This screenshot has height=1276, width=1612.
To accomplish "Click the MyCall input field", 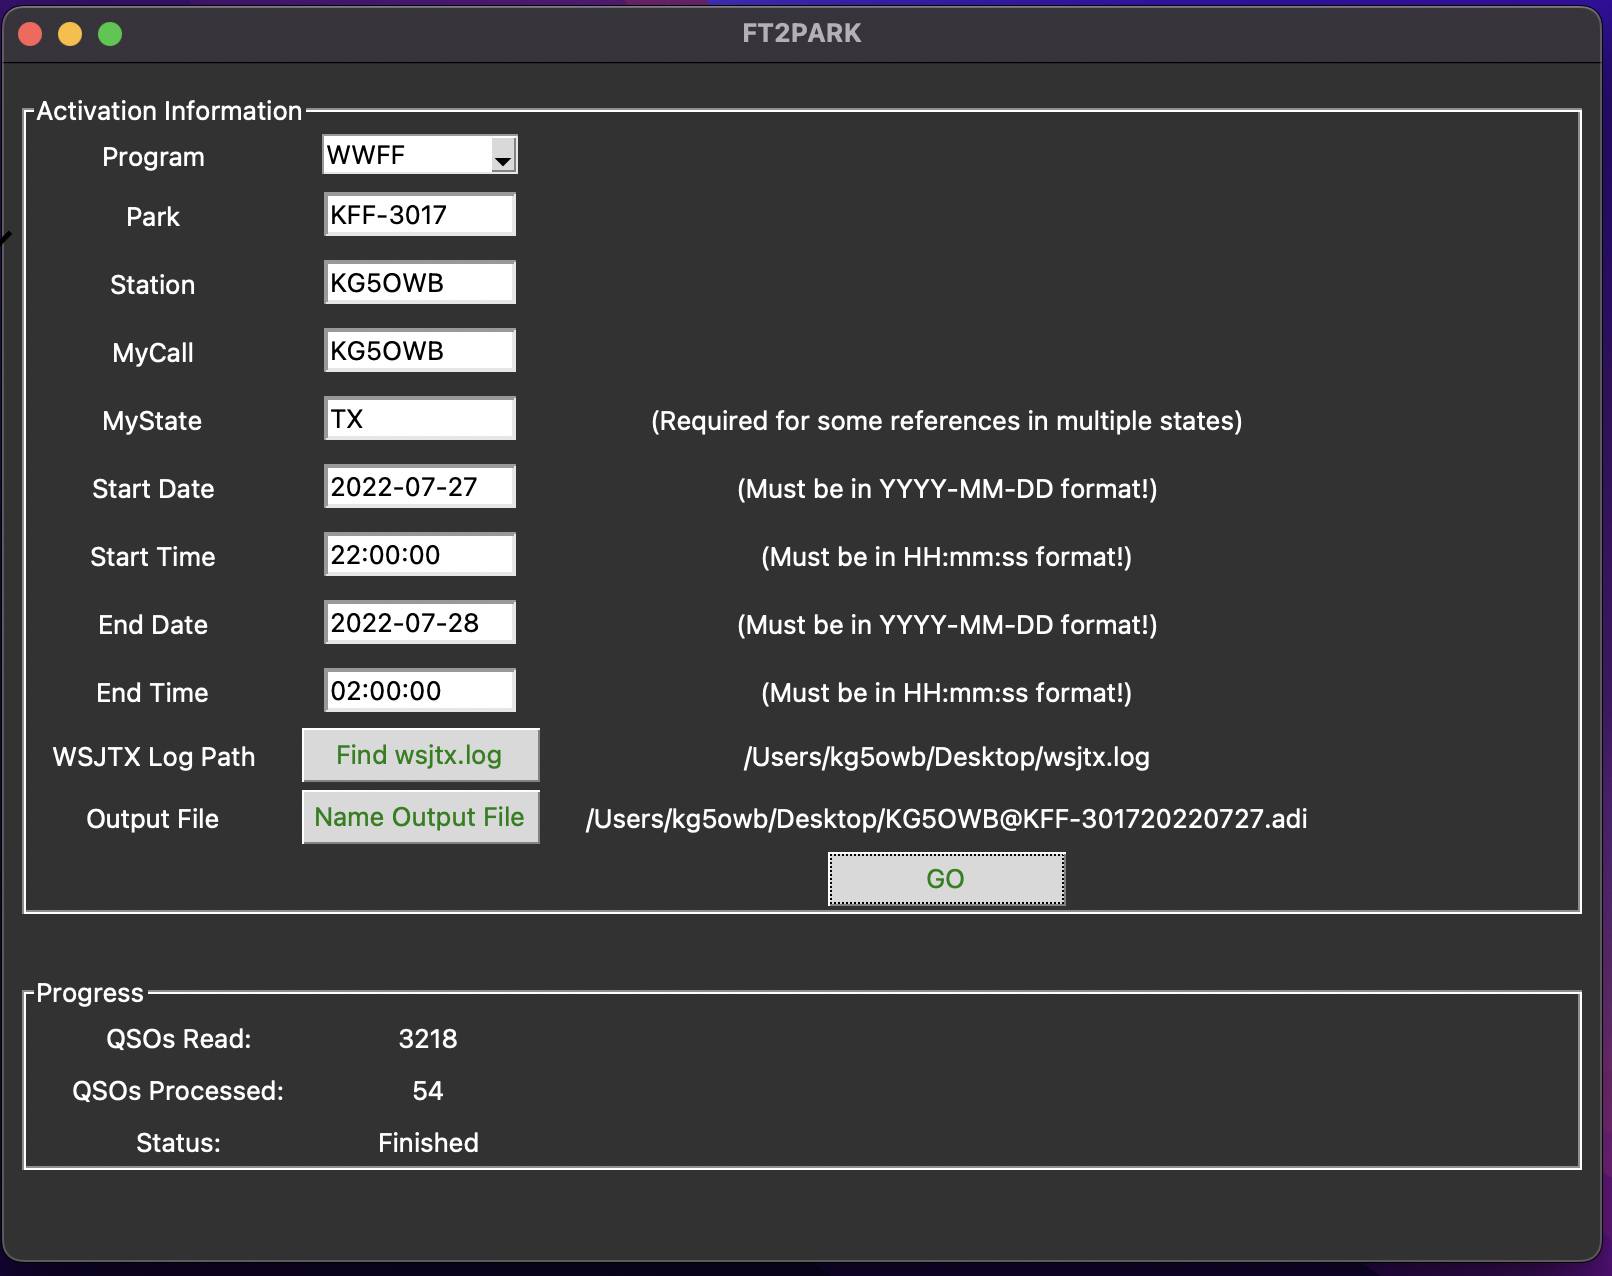I will click(x=419, y=351).
